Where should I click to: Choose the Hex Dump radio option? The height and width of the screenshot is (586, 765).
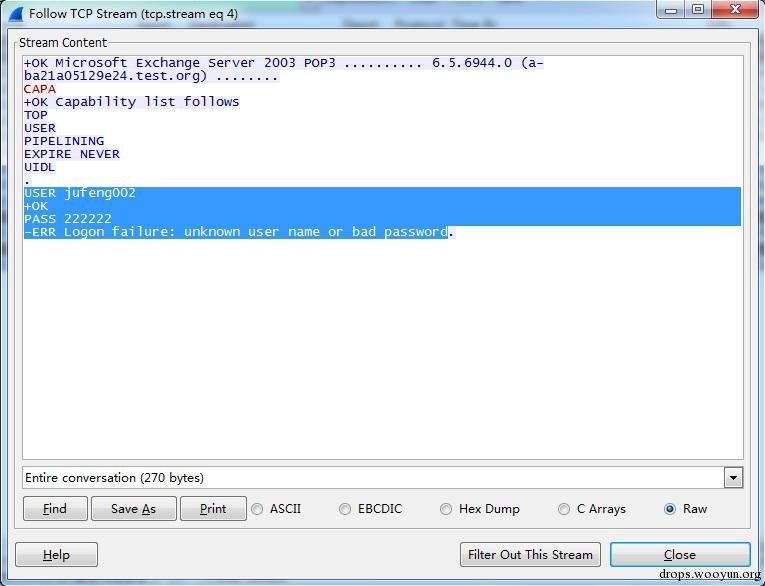coord(446,509)
